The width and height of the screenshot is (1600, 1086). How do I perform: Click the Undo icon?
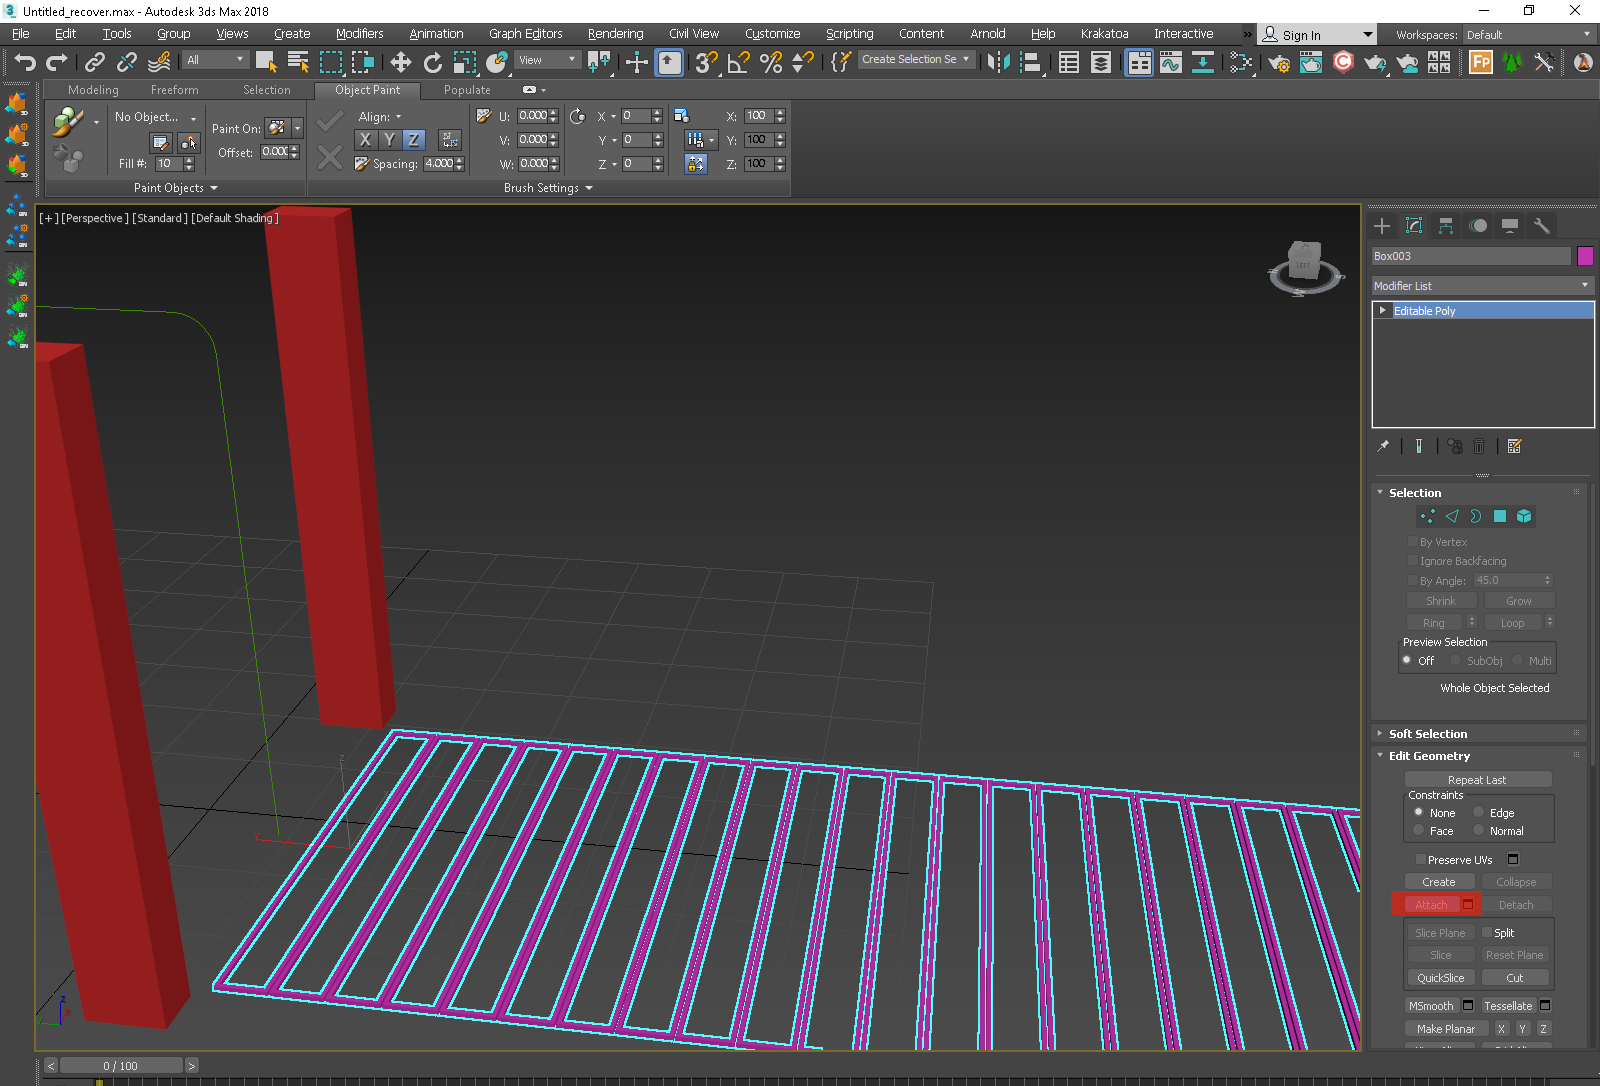coord(24,62)
